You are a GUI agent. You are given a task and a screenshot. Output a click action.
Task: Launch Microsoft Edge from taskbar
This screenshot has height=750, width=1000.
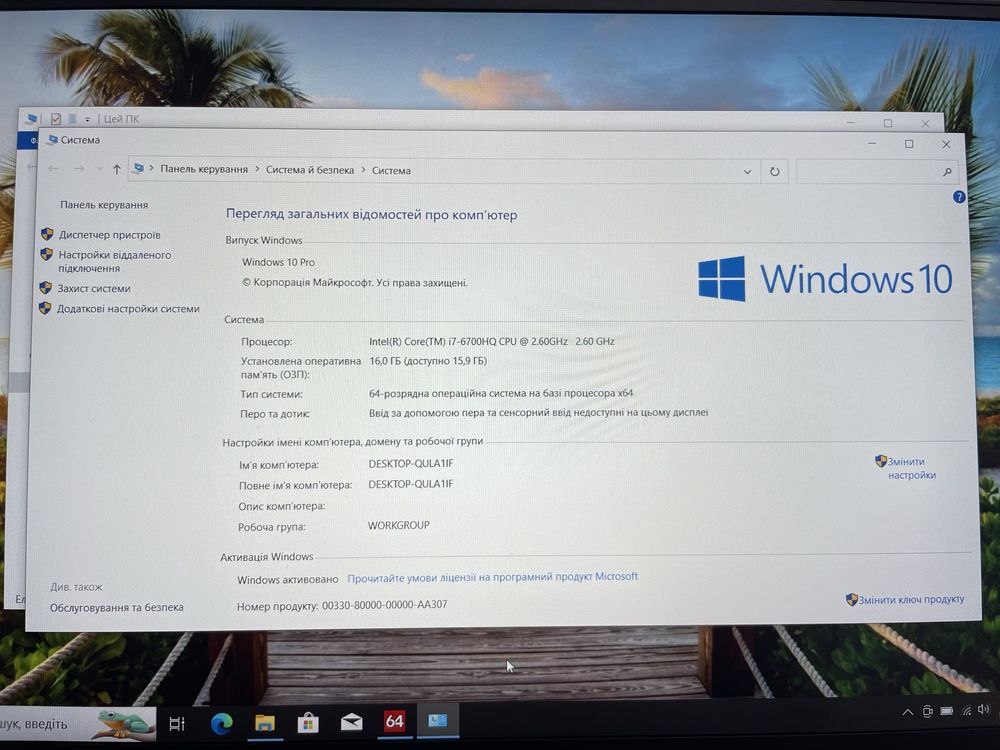(221, 723)
